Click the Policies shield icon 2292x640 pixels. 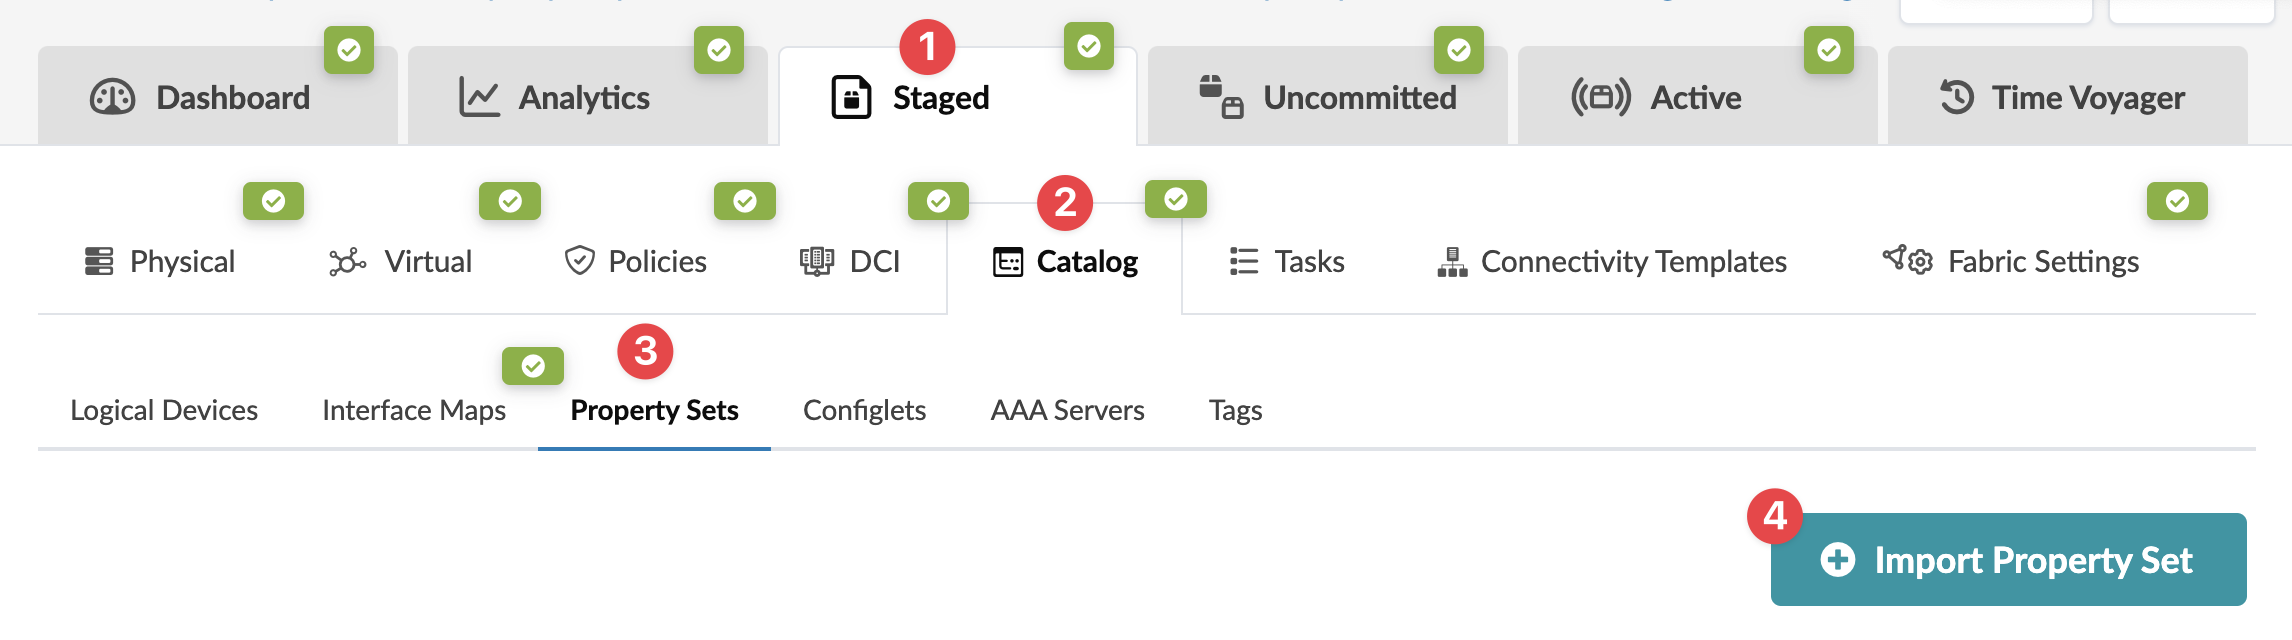580,261
